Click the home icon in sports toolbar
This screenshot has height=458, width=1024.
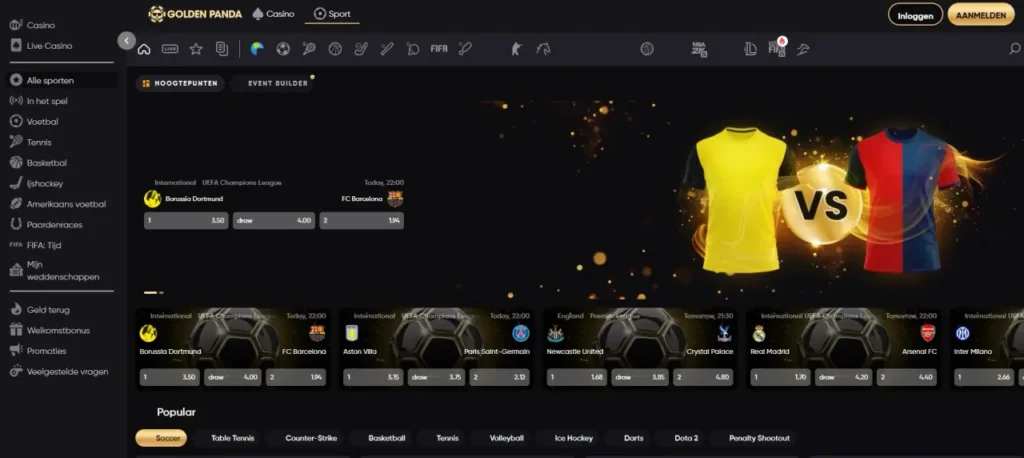coord(144,48)
